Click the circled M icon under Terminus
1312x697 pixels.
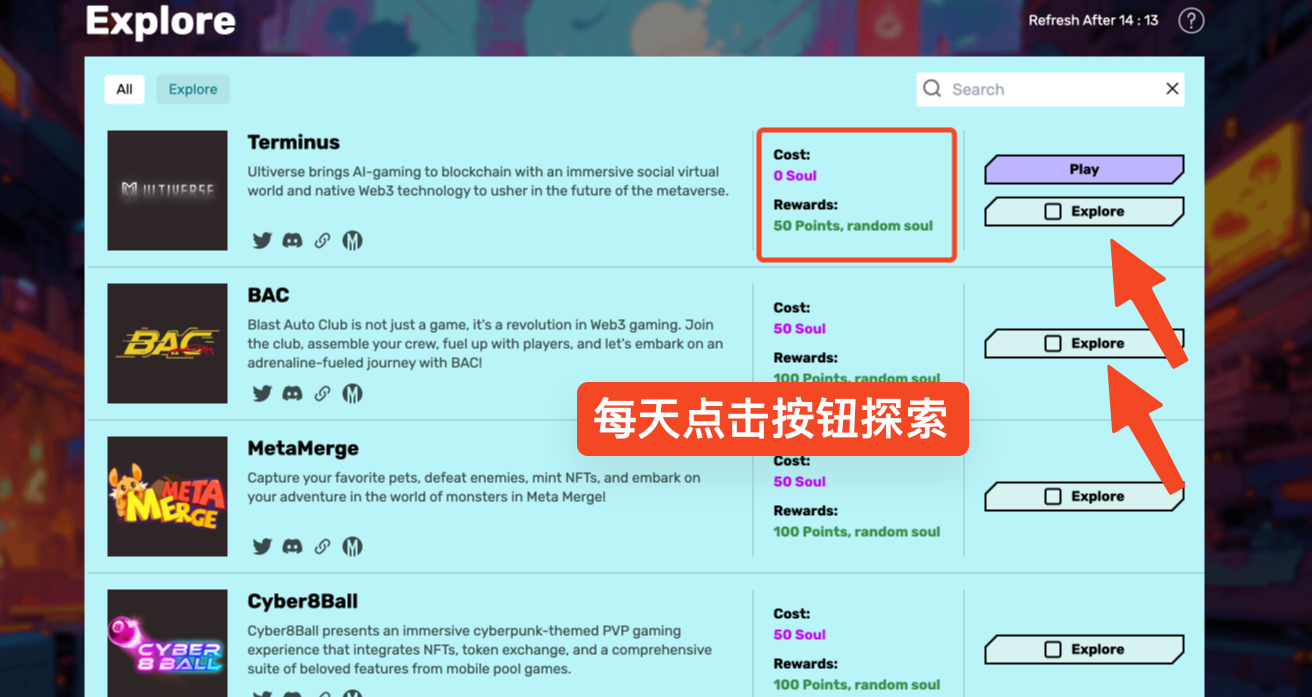(x=352, y=240)
